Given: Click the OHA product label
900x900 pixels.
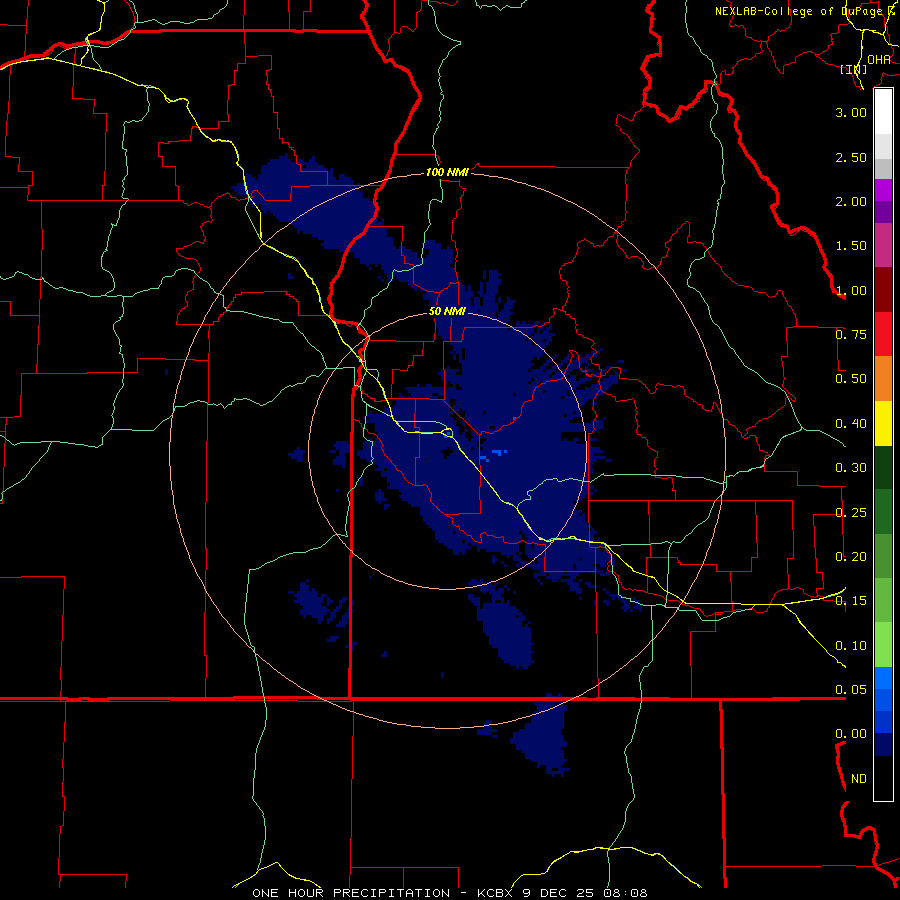Looking at the screenshot, I should [x=879, y=59].
